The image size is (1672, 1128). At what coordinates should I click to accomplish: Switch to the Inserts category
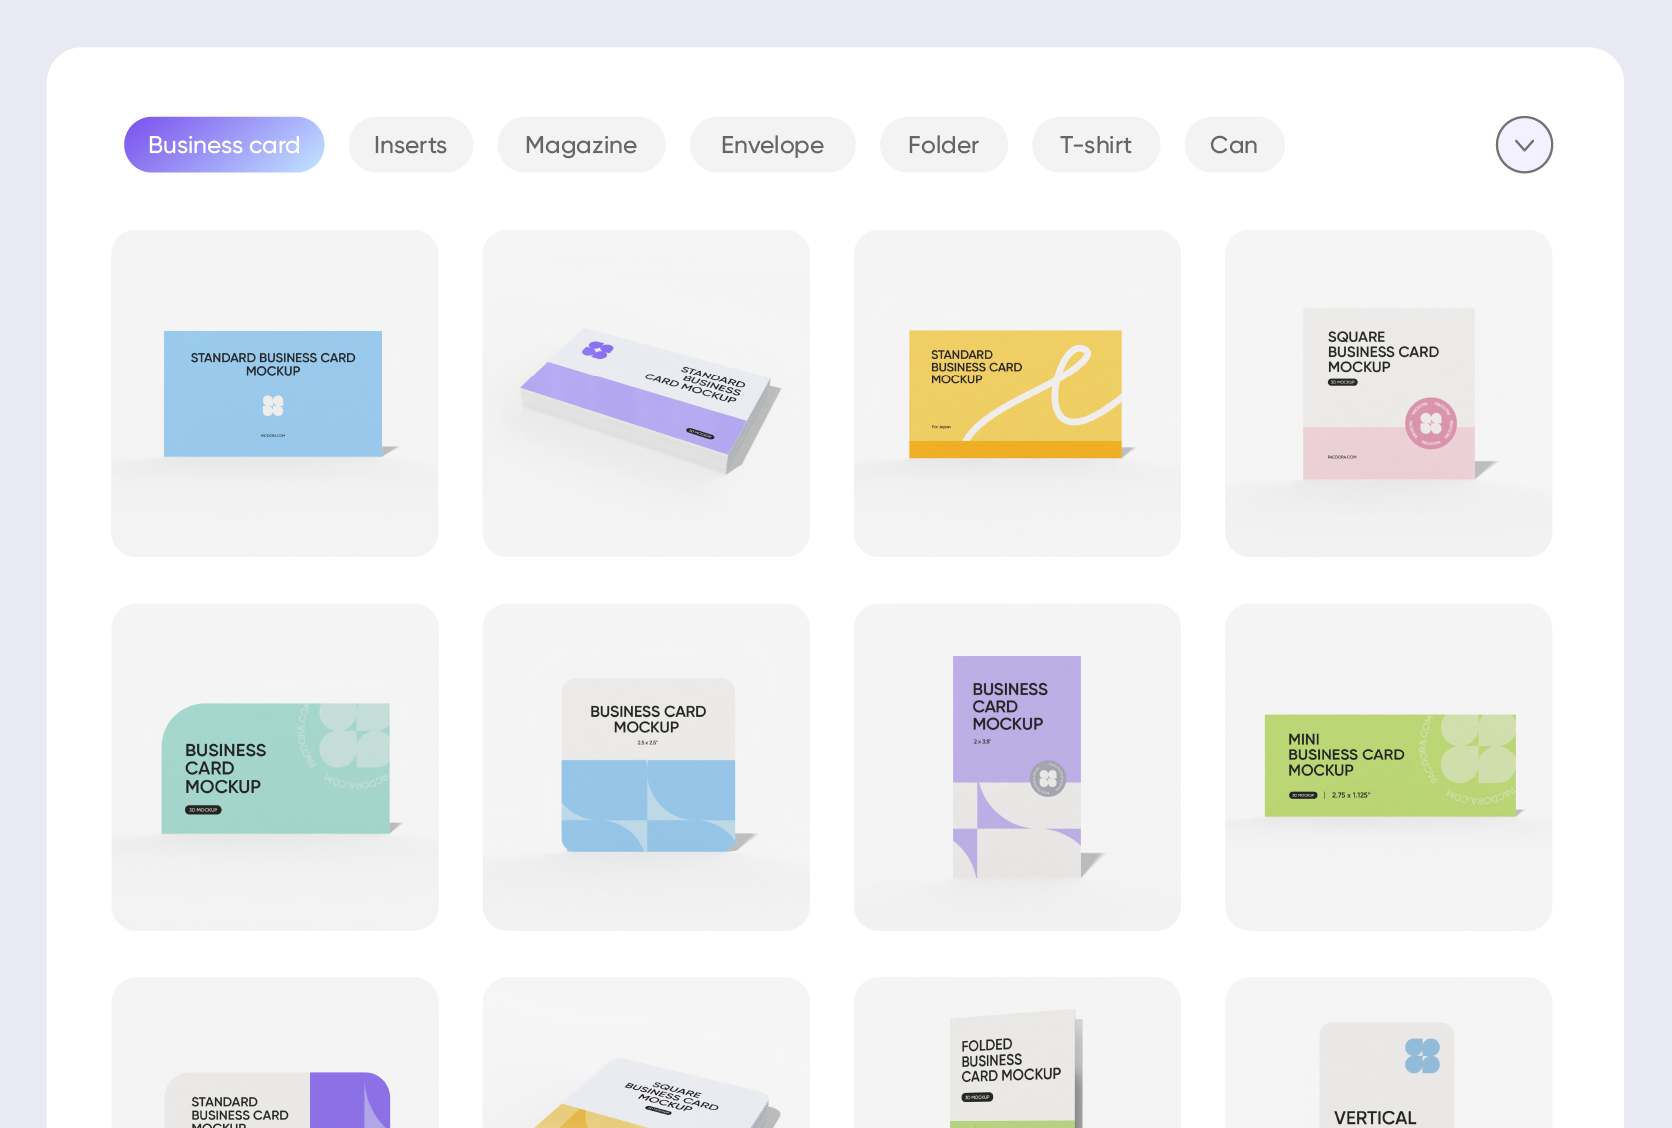410,144
